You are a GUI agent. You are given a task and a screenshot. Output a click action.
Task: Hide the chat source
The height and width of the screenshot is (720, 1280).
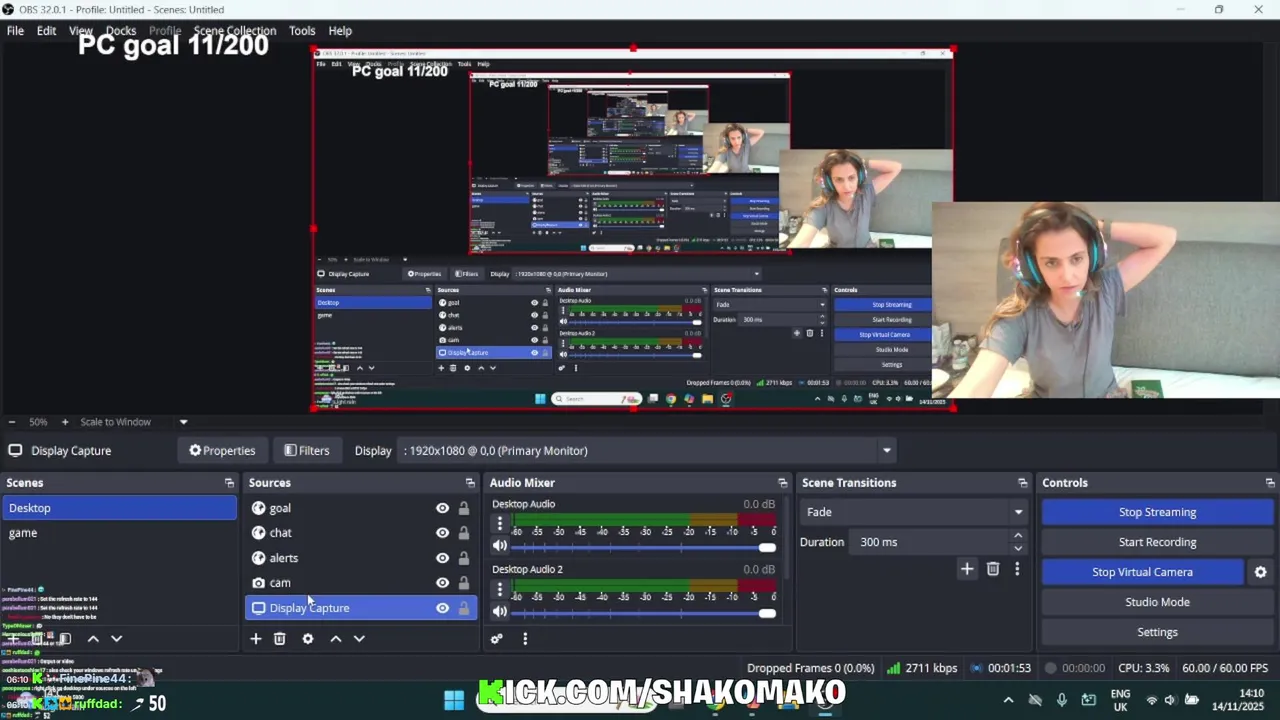[x=442, y=533]
